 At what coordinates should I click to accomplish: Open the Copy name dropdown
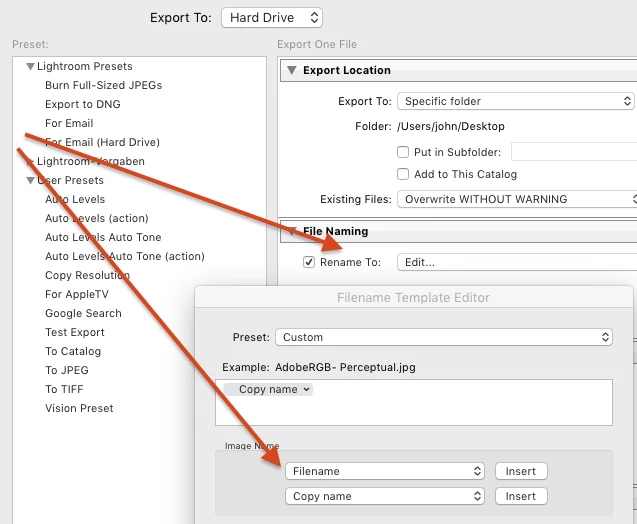(x=385, y=496)
